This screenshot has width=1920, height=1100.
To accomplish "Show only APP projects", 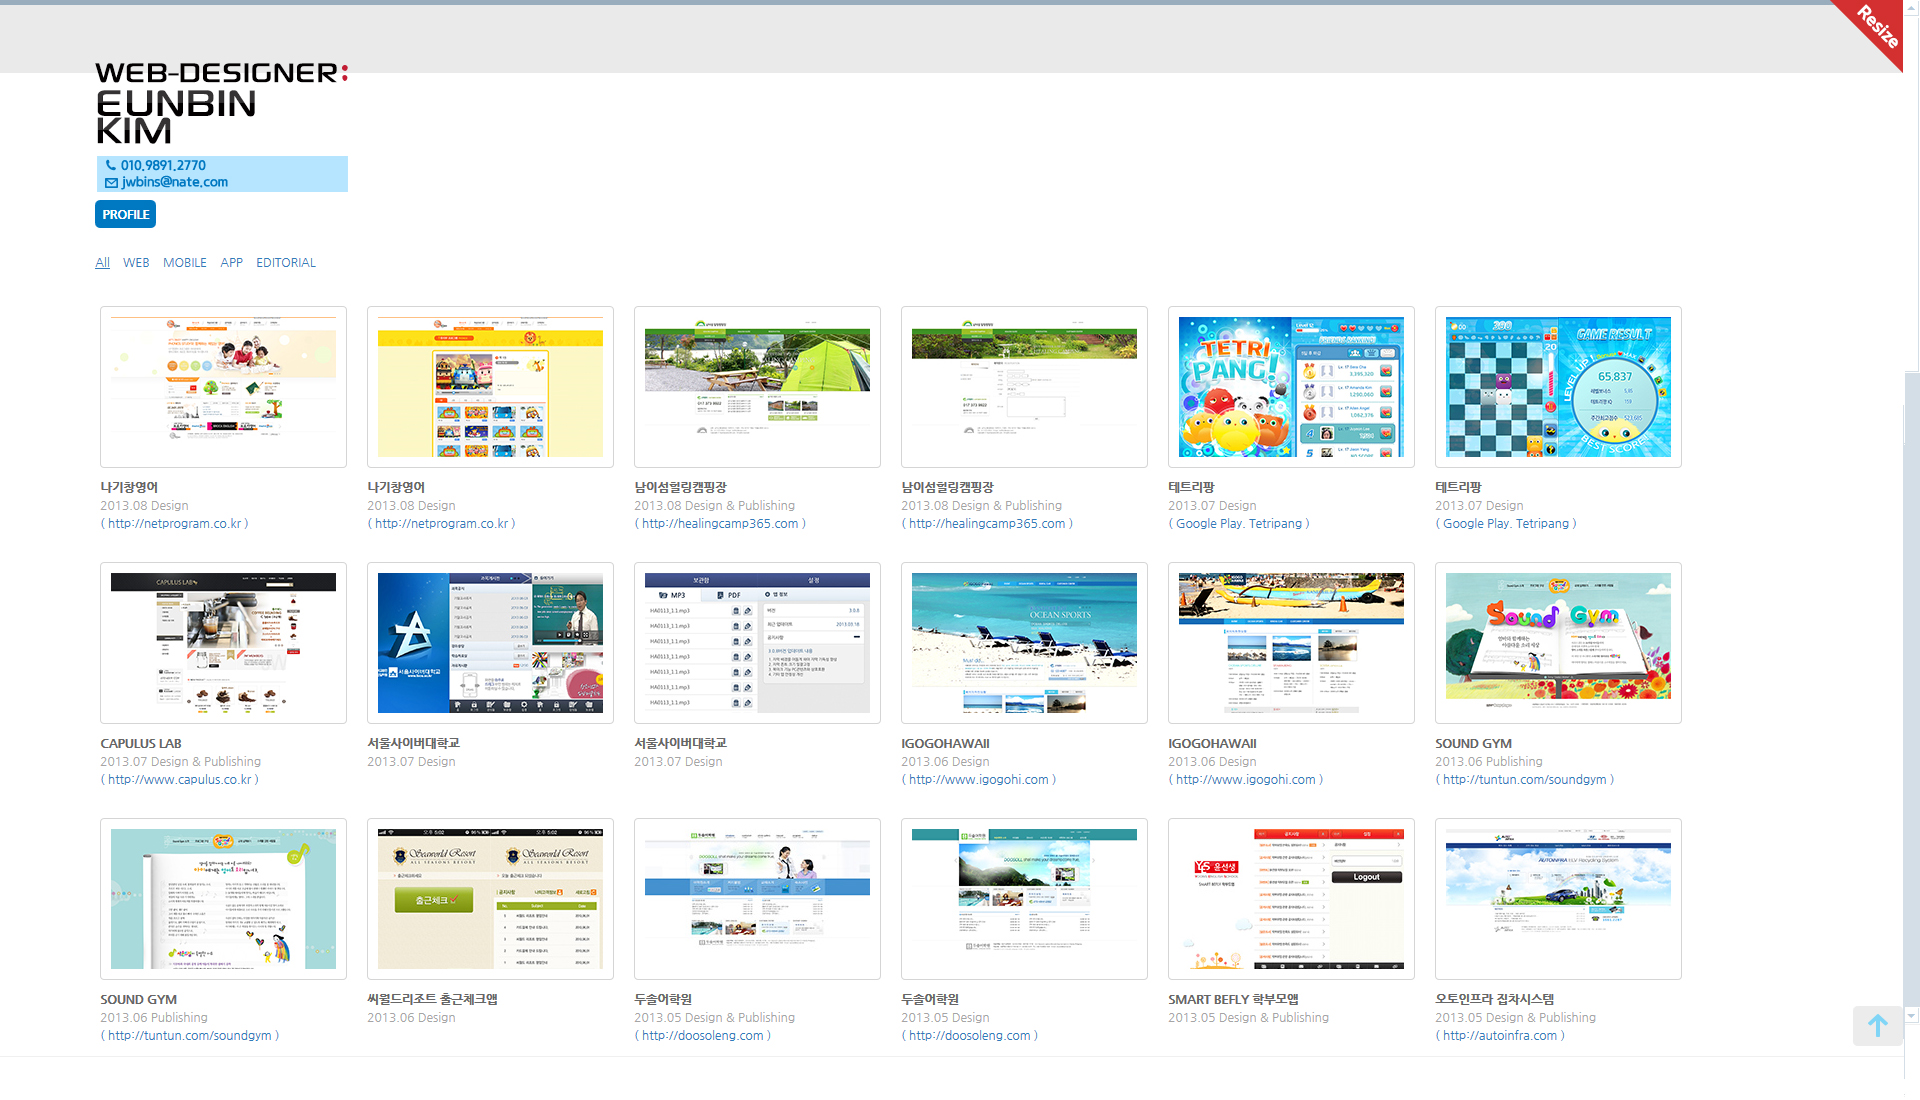I will tap(231, 263).
